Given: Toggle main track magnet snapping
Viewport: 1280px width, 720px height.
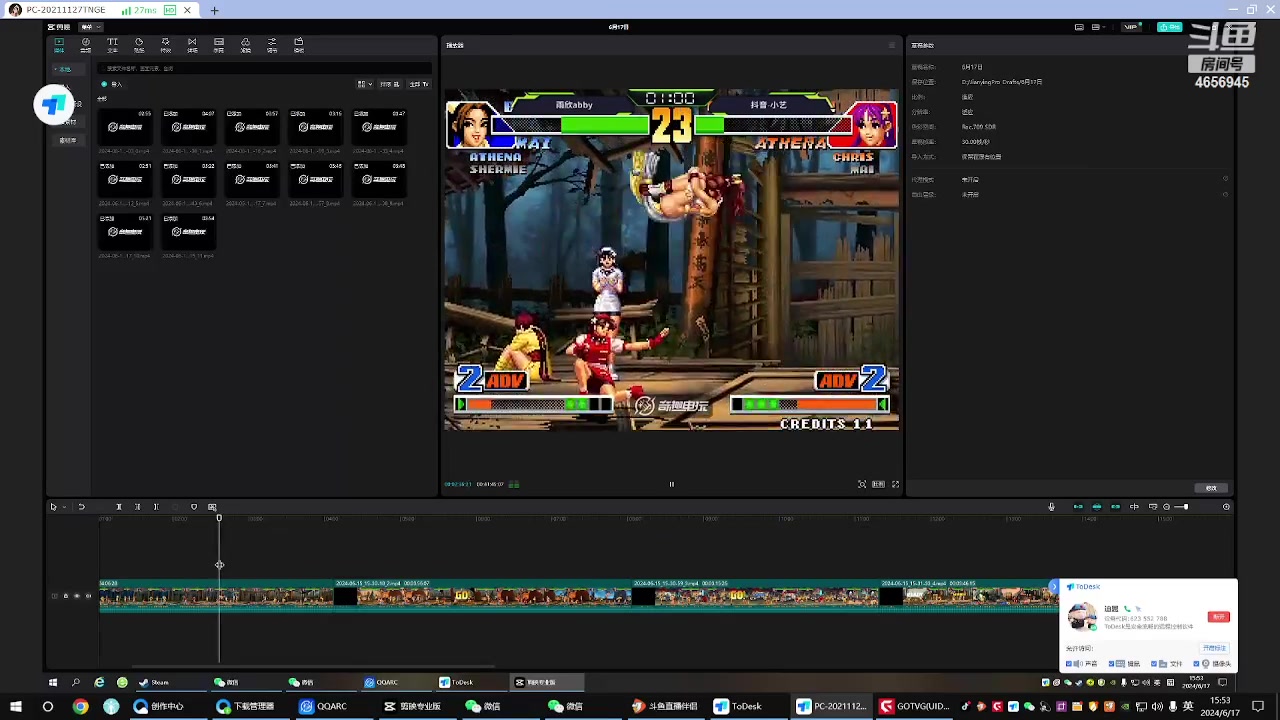Looking at the screenshot, I should point(1078,507).
